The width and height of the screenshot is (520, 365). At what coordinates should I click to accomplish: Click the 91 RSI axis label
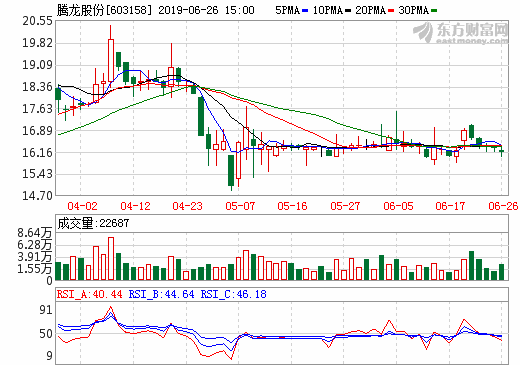(x=46, y=310)
